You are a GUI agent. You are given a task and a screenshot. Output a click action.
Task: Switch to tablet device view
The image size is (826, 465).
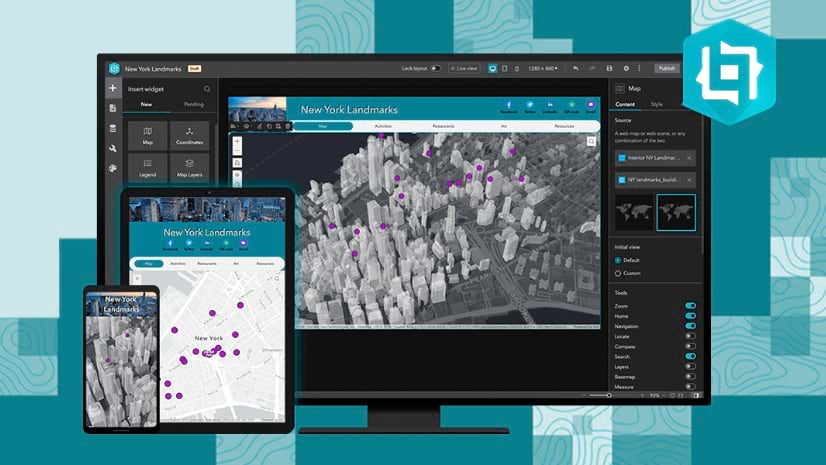point(505,68)
